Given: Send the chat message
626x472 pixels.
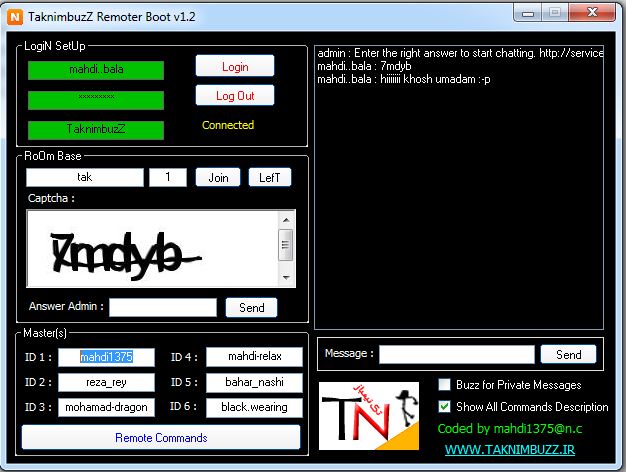Looking at the screenshot, I should (x=569, y=354).
